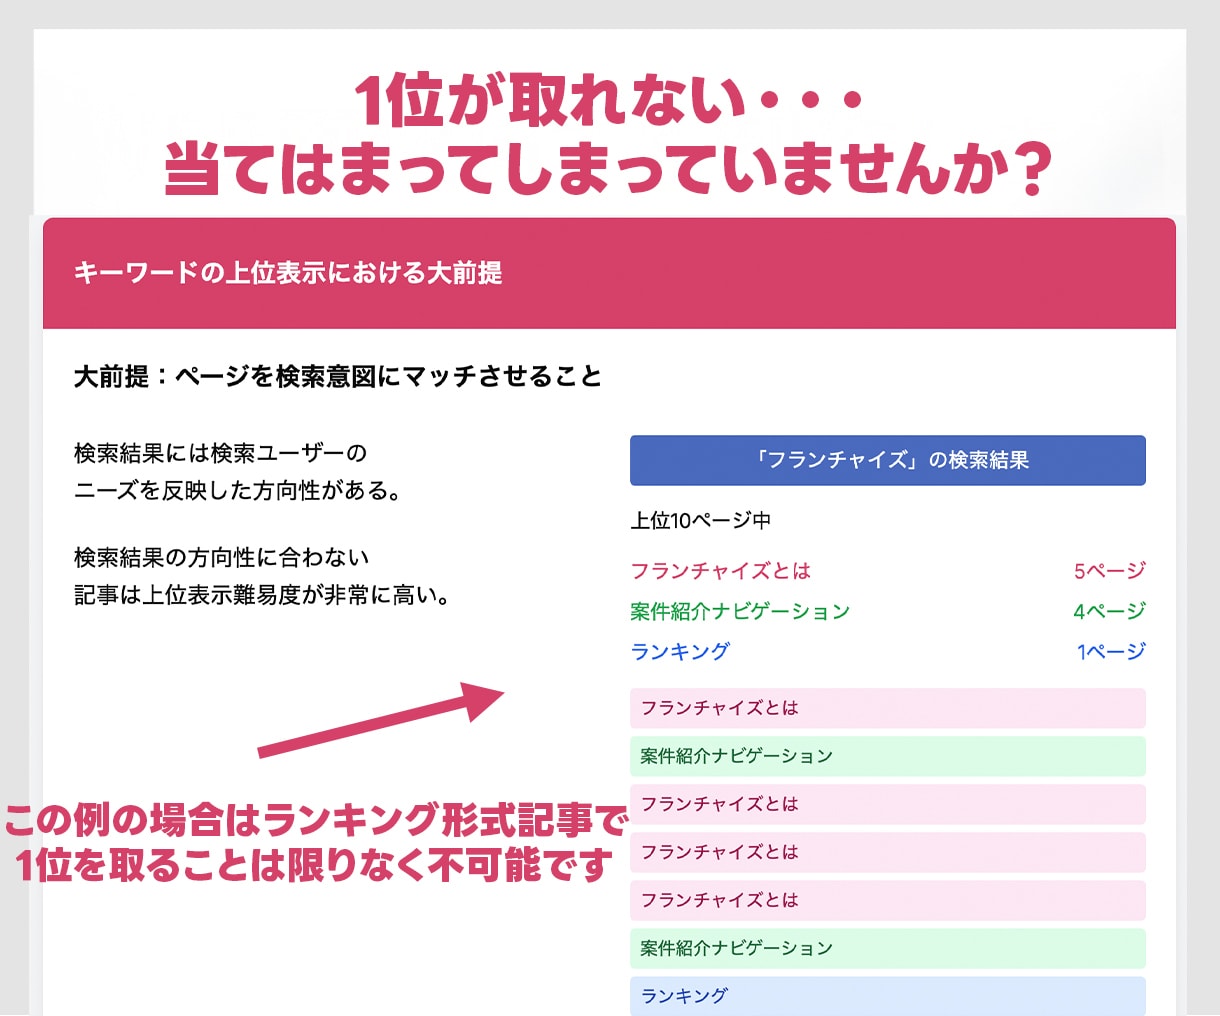Viewport: 1220px width, 1016px height.
Task: Click the text 記事は上位表示難易度が非常に高い。
Action: click(x=263, y=595)
